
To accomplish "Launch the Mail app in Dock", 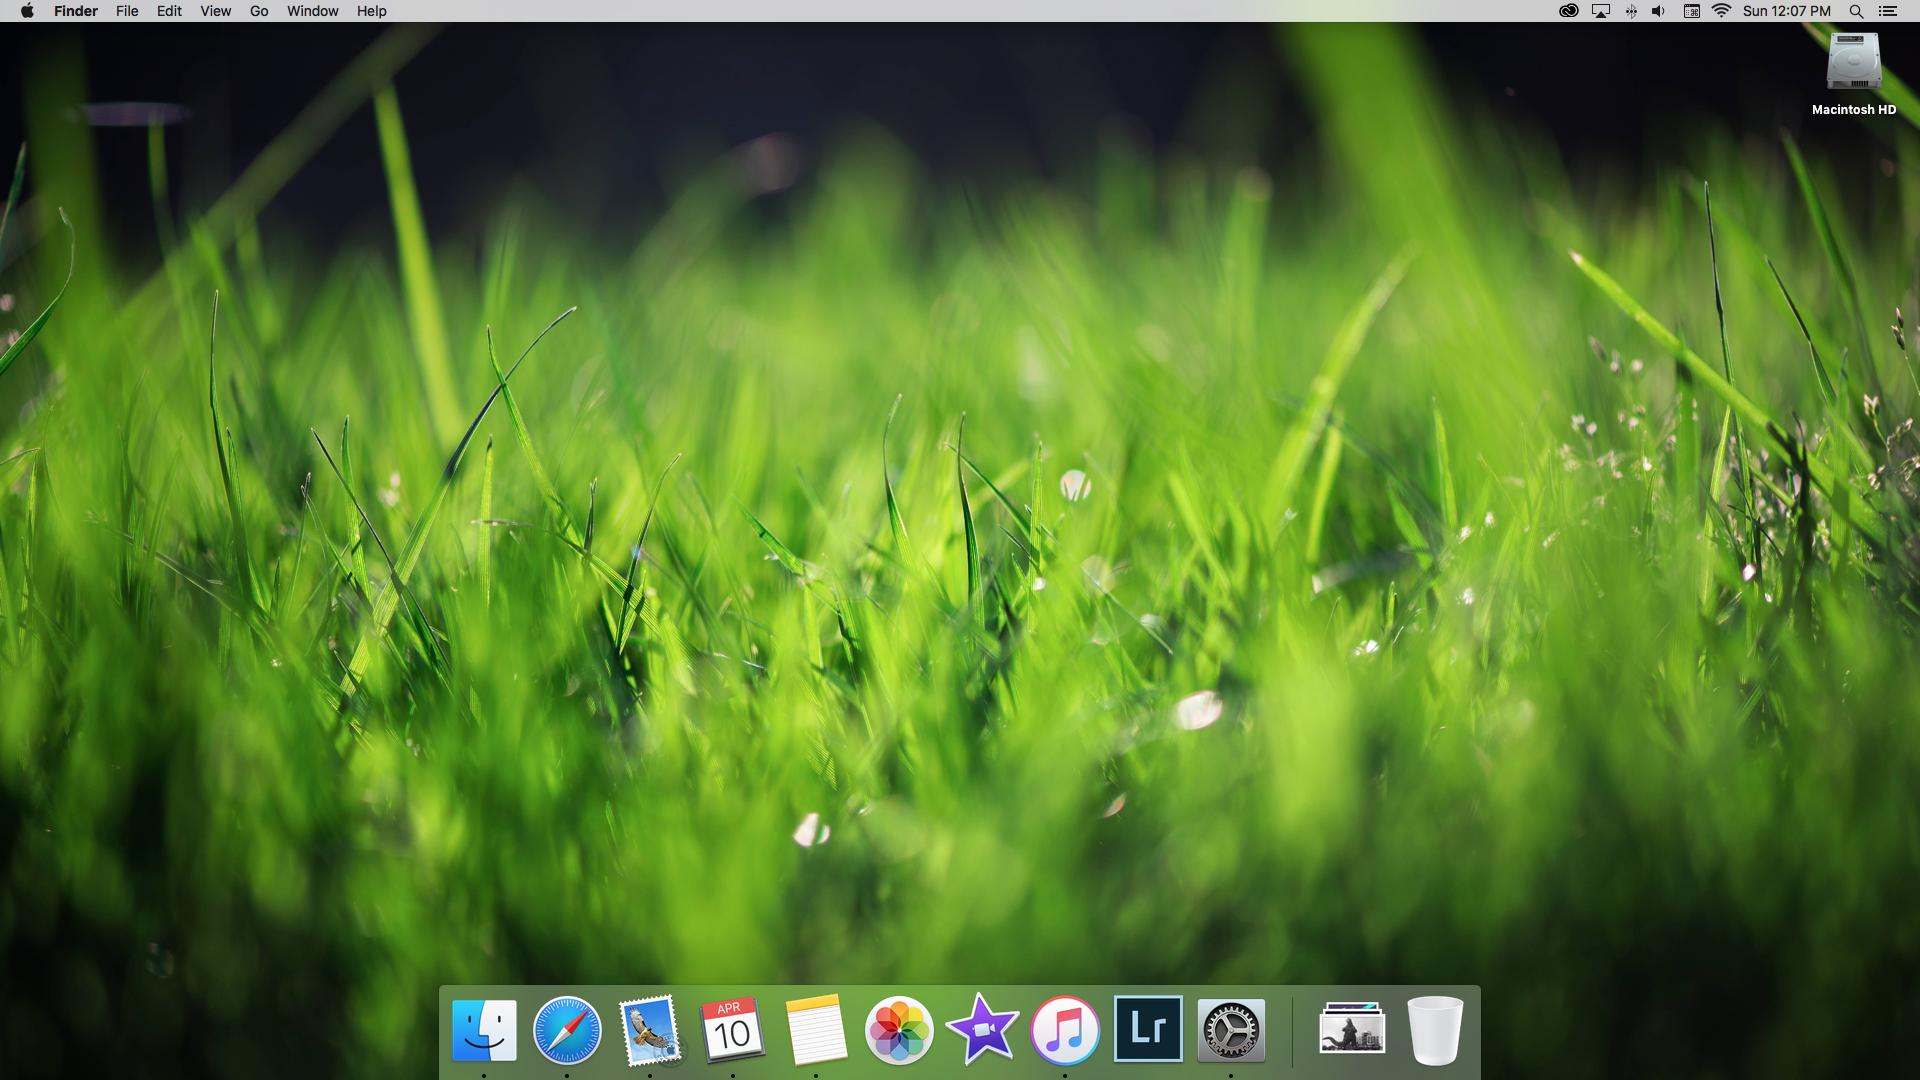I will (650, 1030).
